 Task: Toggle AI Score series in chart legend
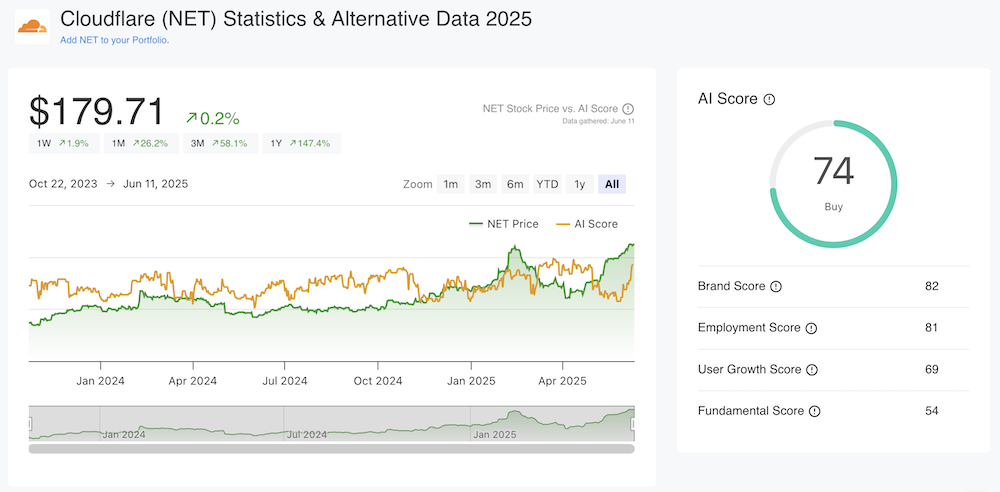click(587, 224)
